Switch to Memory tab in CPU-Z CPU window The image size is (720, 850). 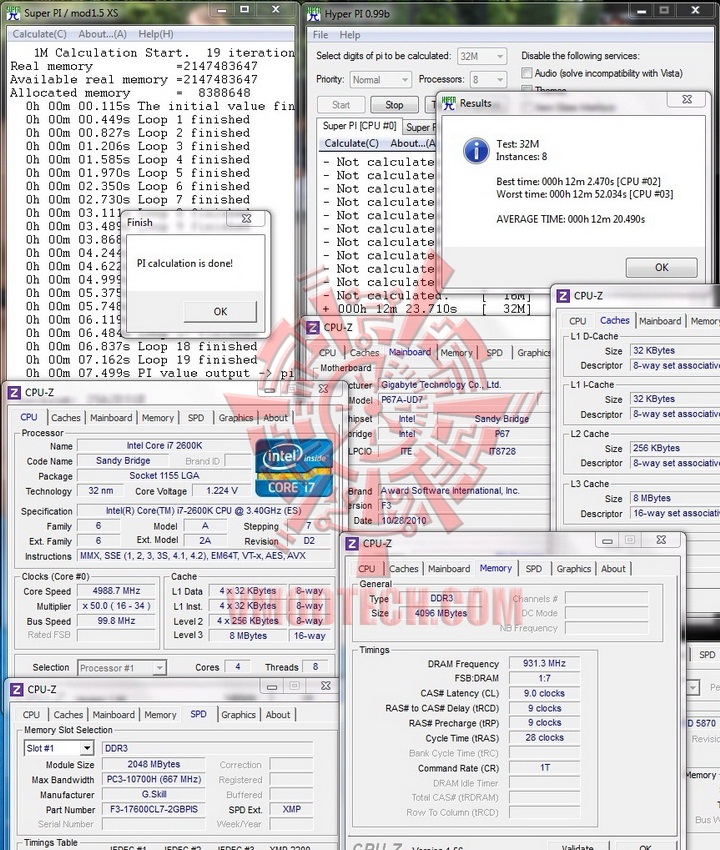[x=158, y=417]
